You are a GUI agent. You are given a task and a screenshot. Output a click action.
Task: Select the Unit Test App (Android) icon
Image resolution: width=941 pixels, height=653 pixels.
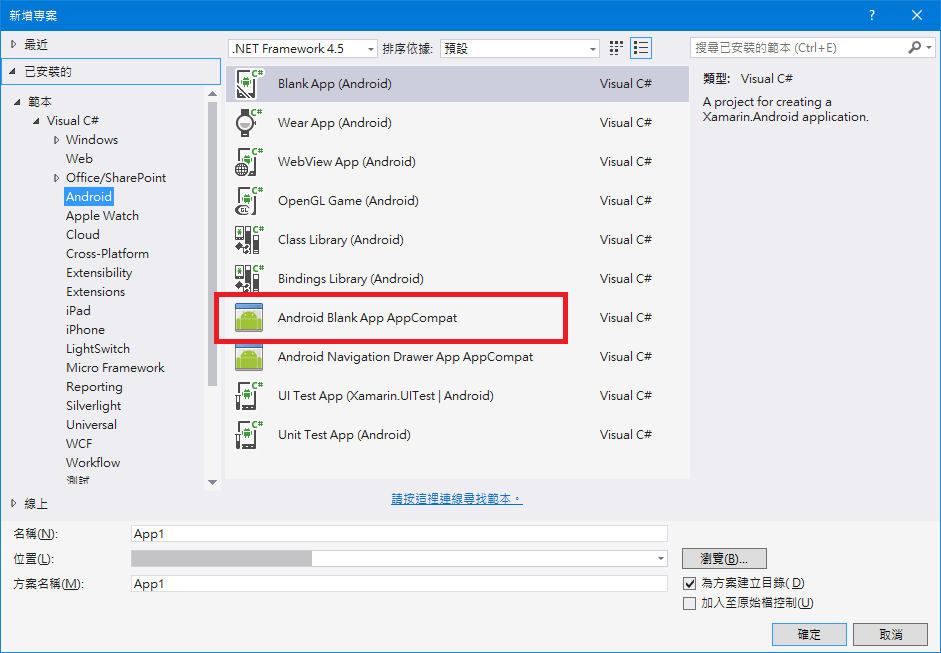[249, 435]
